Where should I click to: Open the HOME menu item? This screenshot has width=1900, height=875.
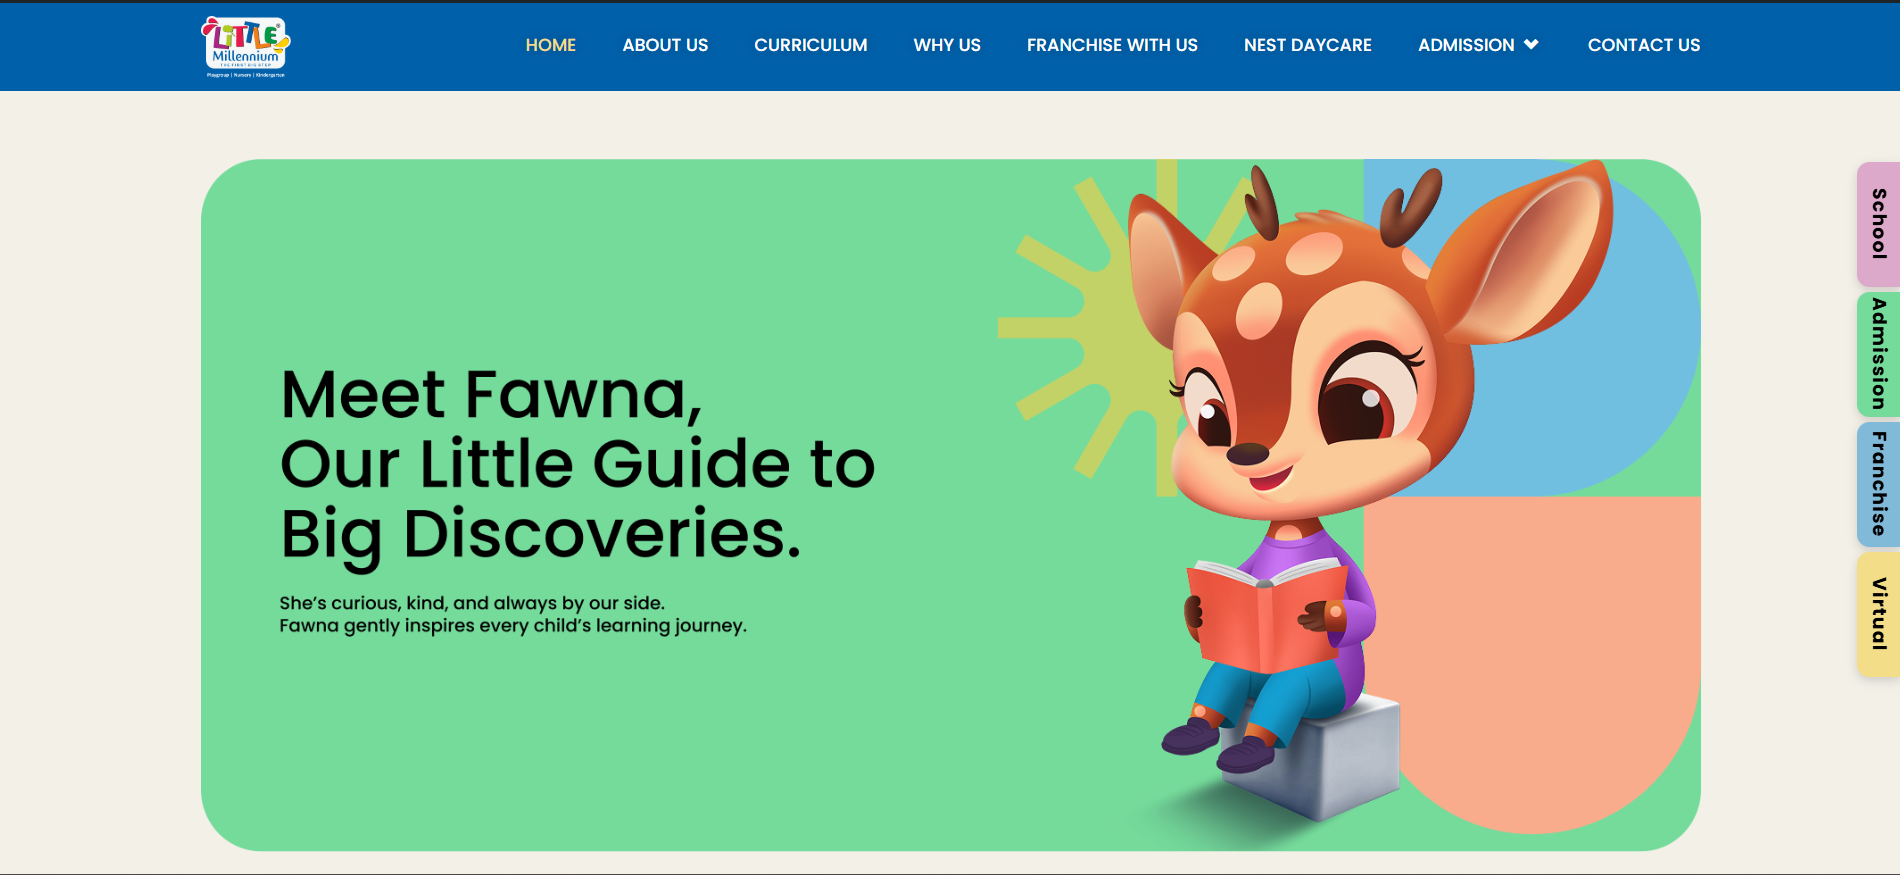(x=551, y=45)
